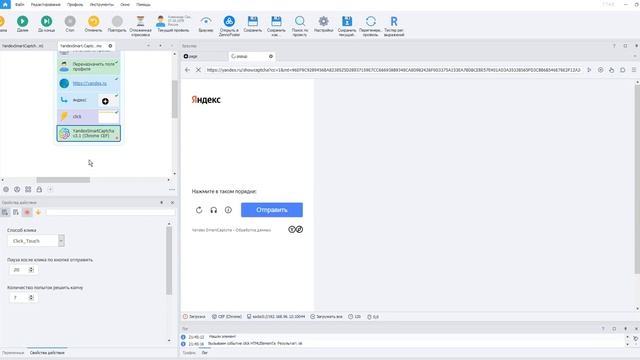Click horizontal scrollbar of project canvas
Image resolution: width=640 pixels, height=360 pixels.
point(63,180)
